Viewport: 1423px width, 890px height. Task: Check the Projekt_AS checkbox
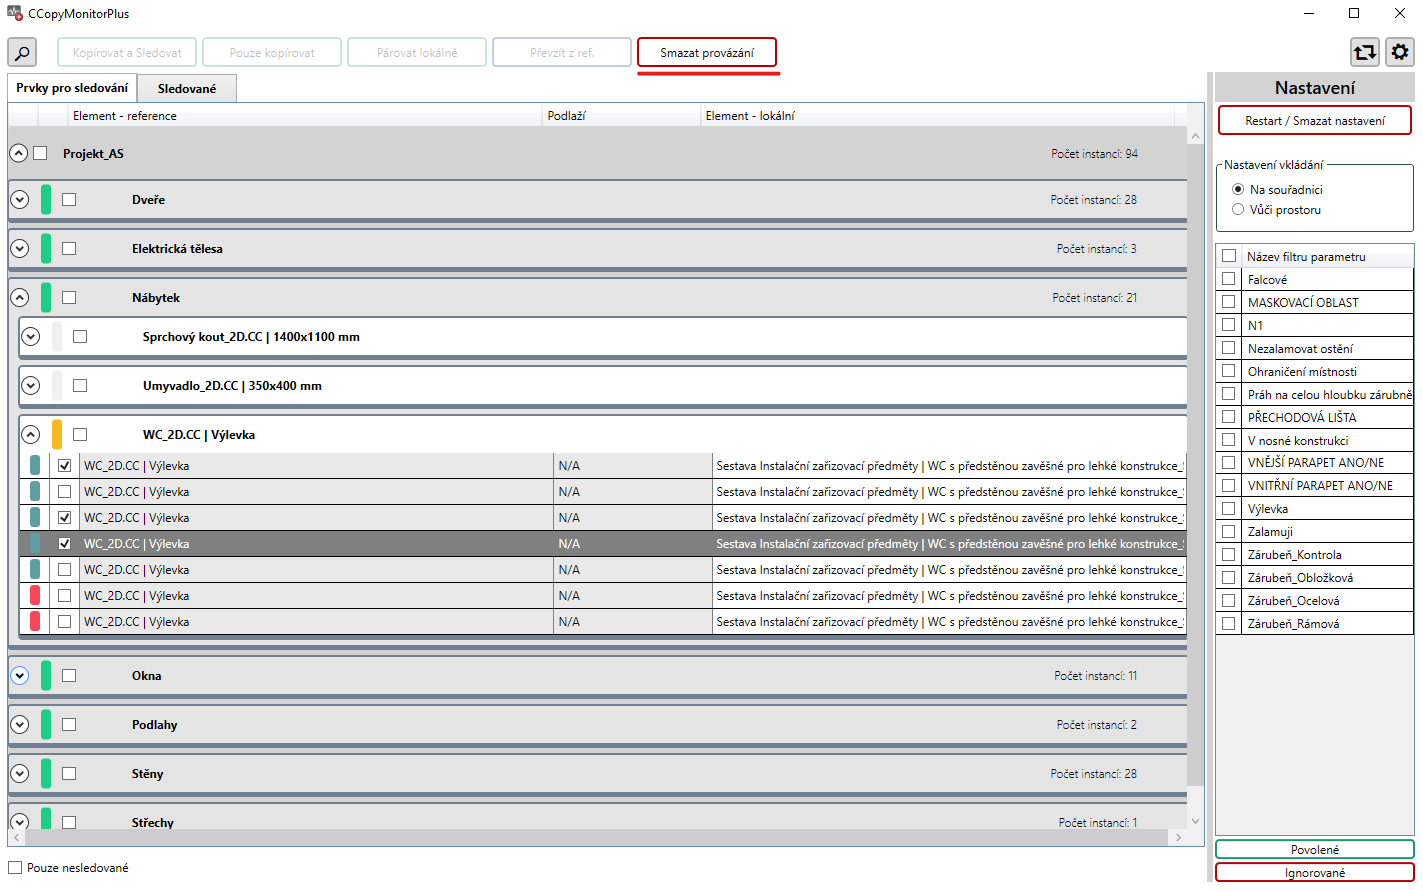[x=40, y=153]
